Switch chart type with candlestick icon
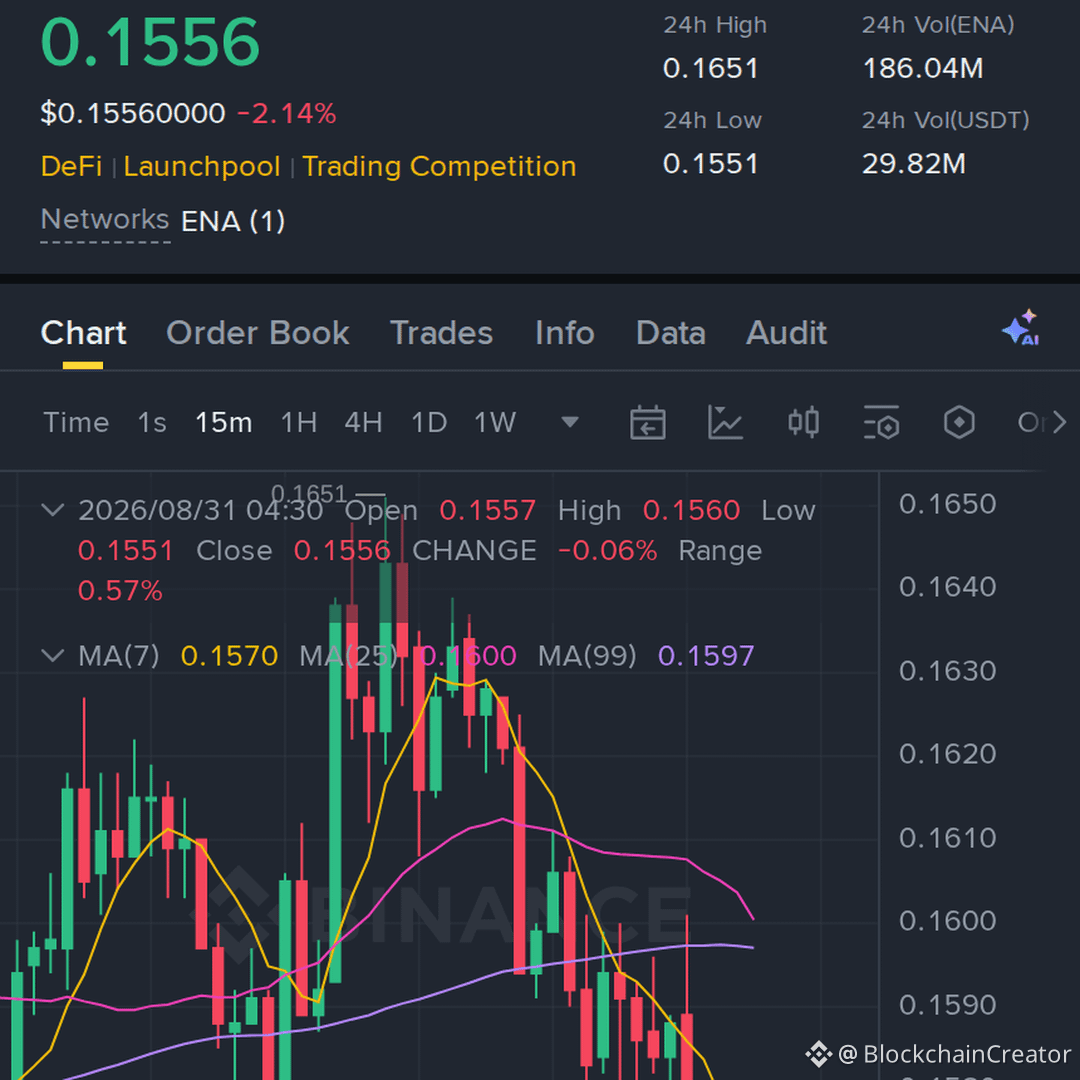 pyautogui.click(x=803, y=422)
